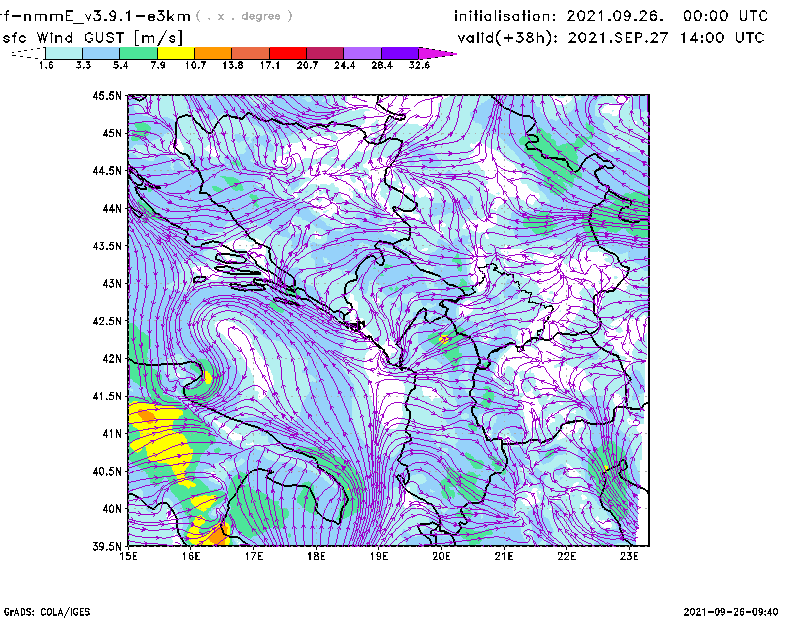Click the light blue legend swatch 3.3–5.4
Image resolution: width=800 pixels, height=618 pixels.
pyautogui.click(x=101, y=53)
